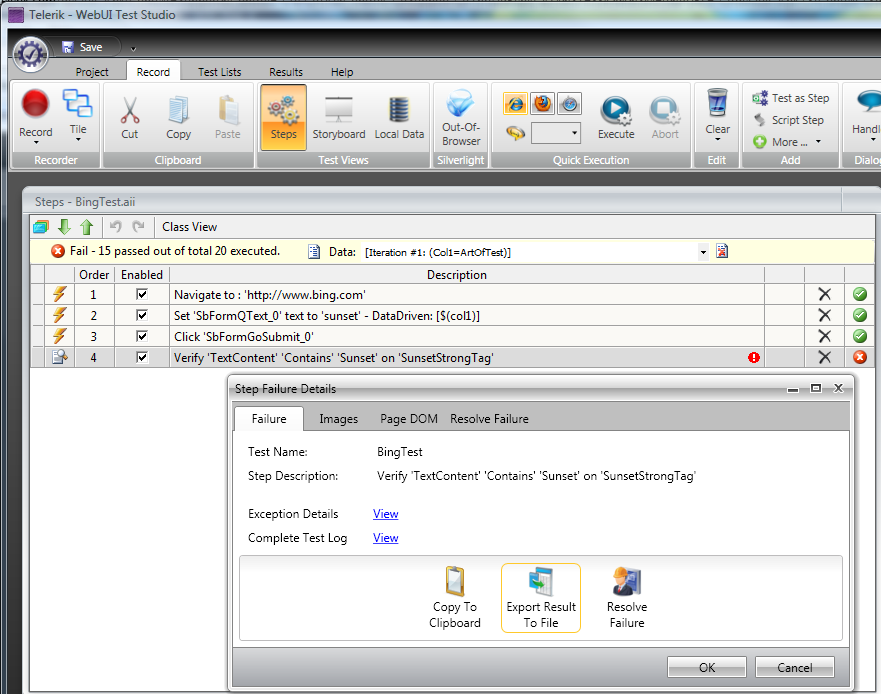Viewport: 881px width, 694px height.
Task: Open the Results ribbon tab
Action: coord(286,72)
